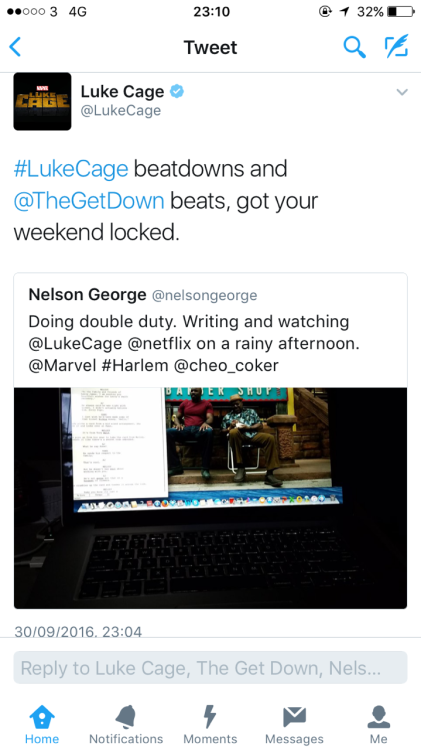Tap the blue verified badge
421x750 pixels.
(x=177, y=91)
